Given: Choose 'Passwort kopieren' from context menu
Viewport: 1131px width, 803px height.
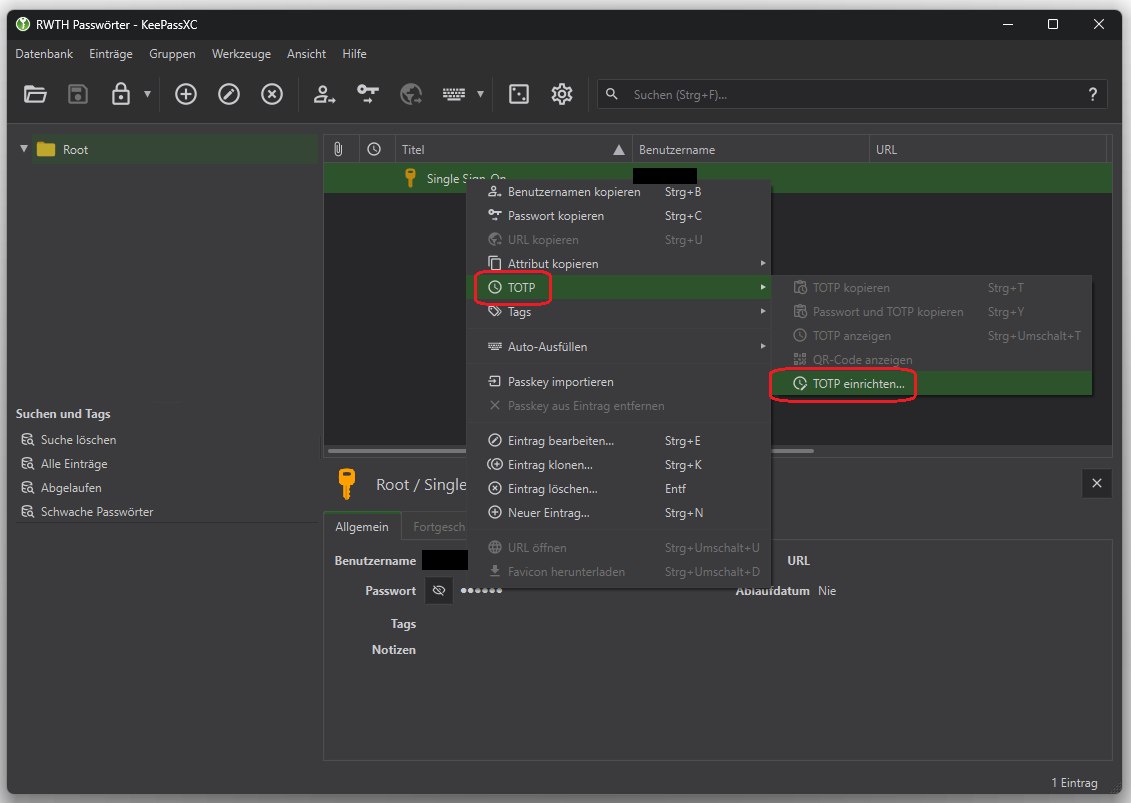Looking at the screenshot, I should [555, 216].
